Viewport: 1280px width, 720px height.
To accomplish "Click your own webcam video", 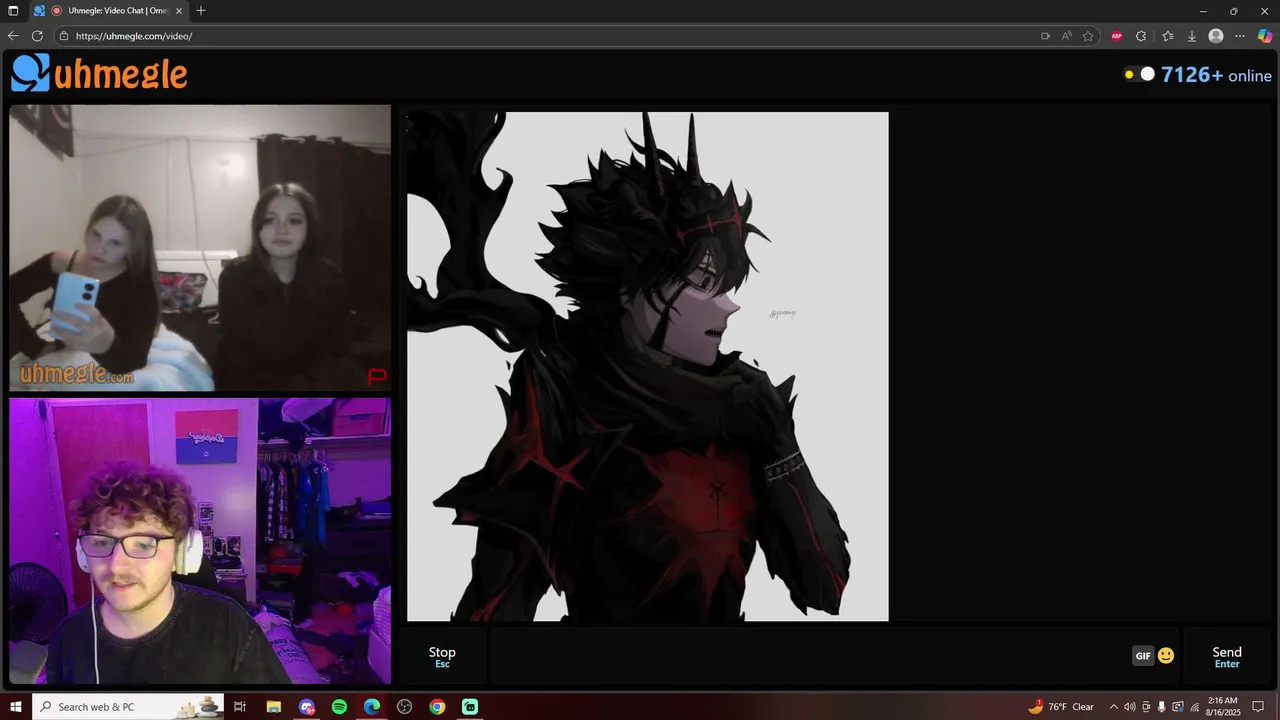I will [200, 541].
